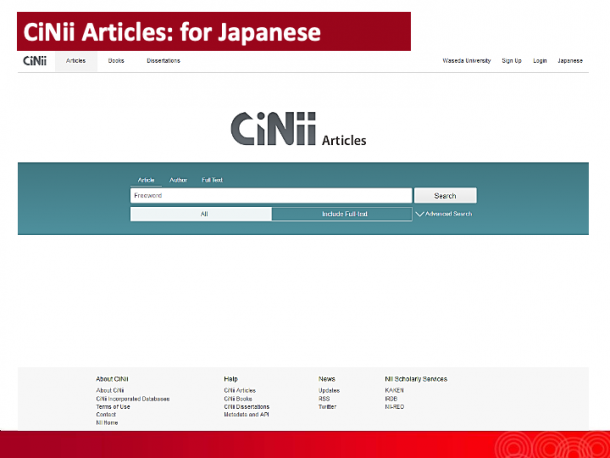Screen dimensions: 610x458
Task: Open Updates news link
Action: click(329, 390)
